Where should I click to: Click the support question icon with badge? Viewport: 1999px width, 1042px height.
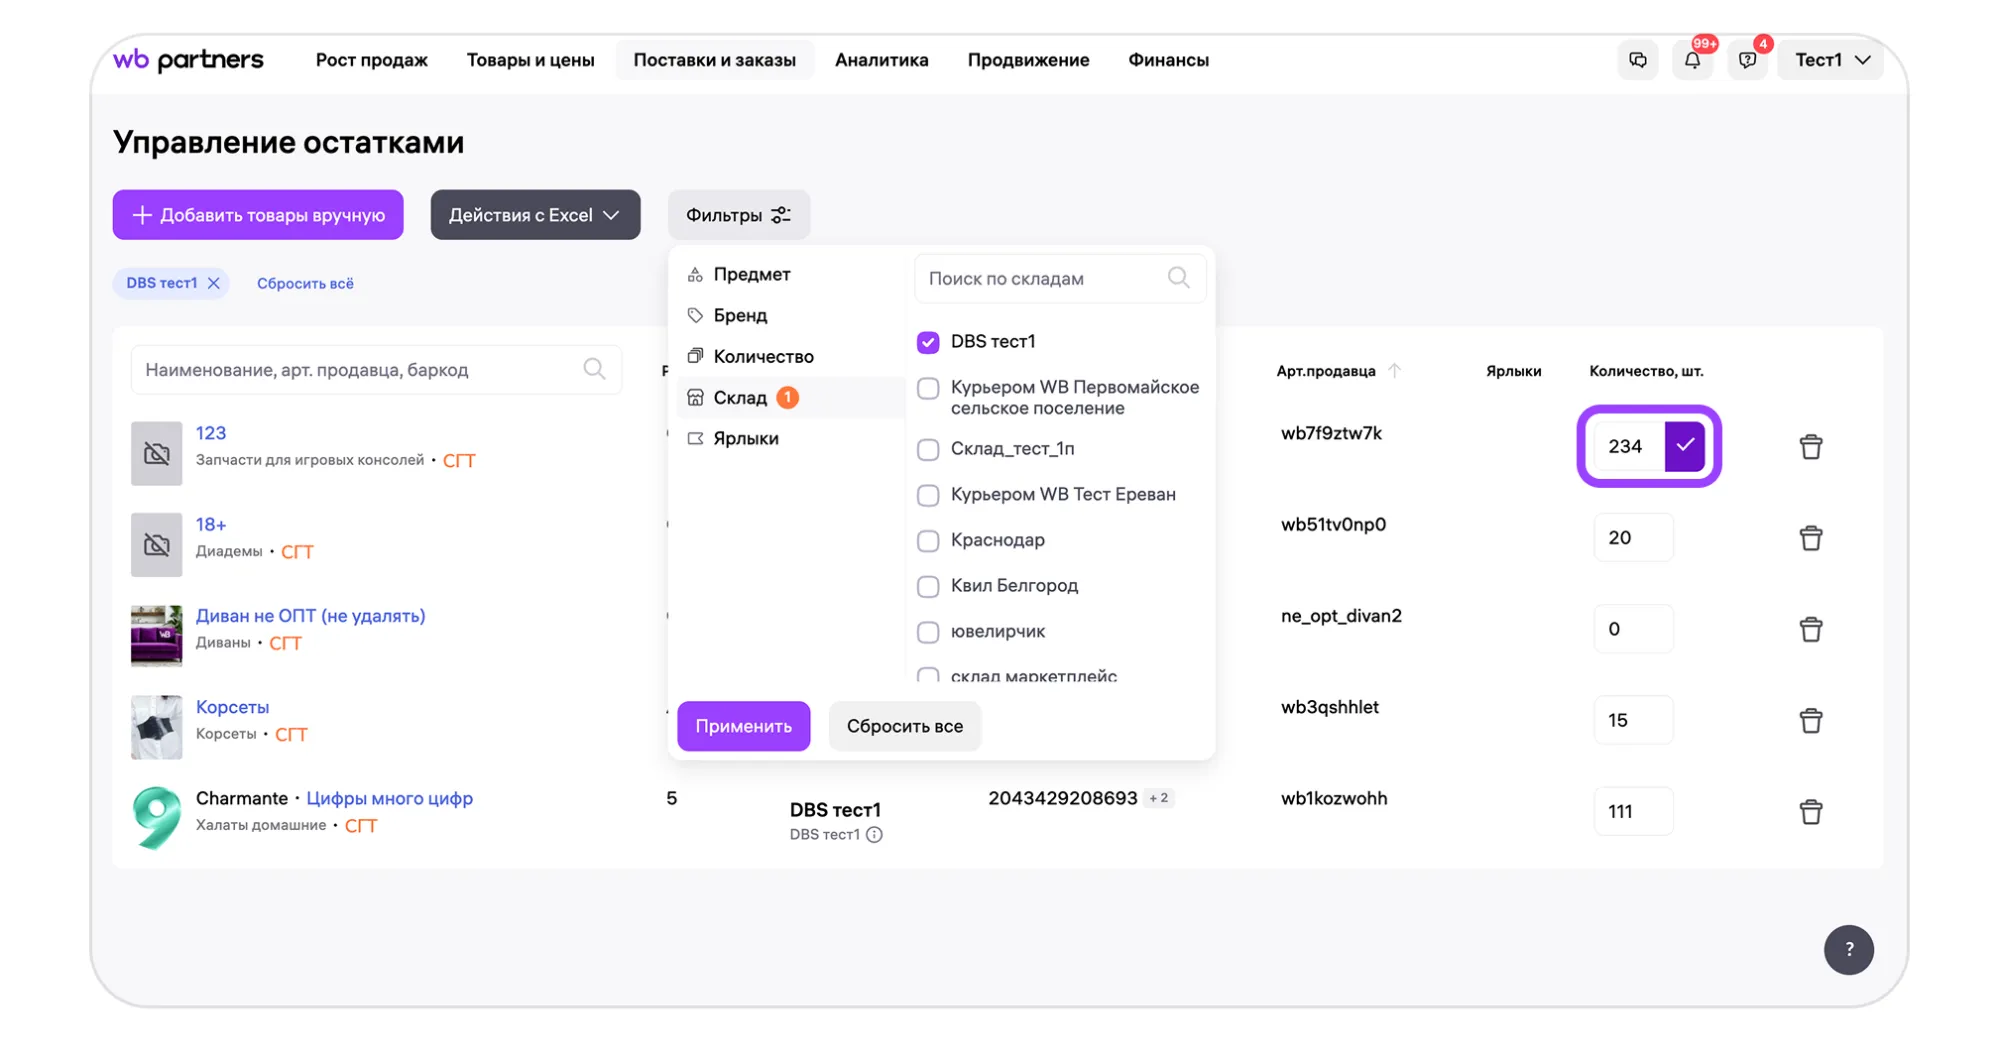point(1747,60)
